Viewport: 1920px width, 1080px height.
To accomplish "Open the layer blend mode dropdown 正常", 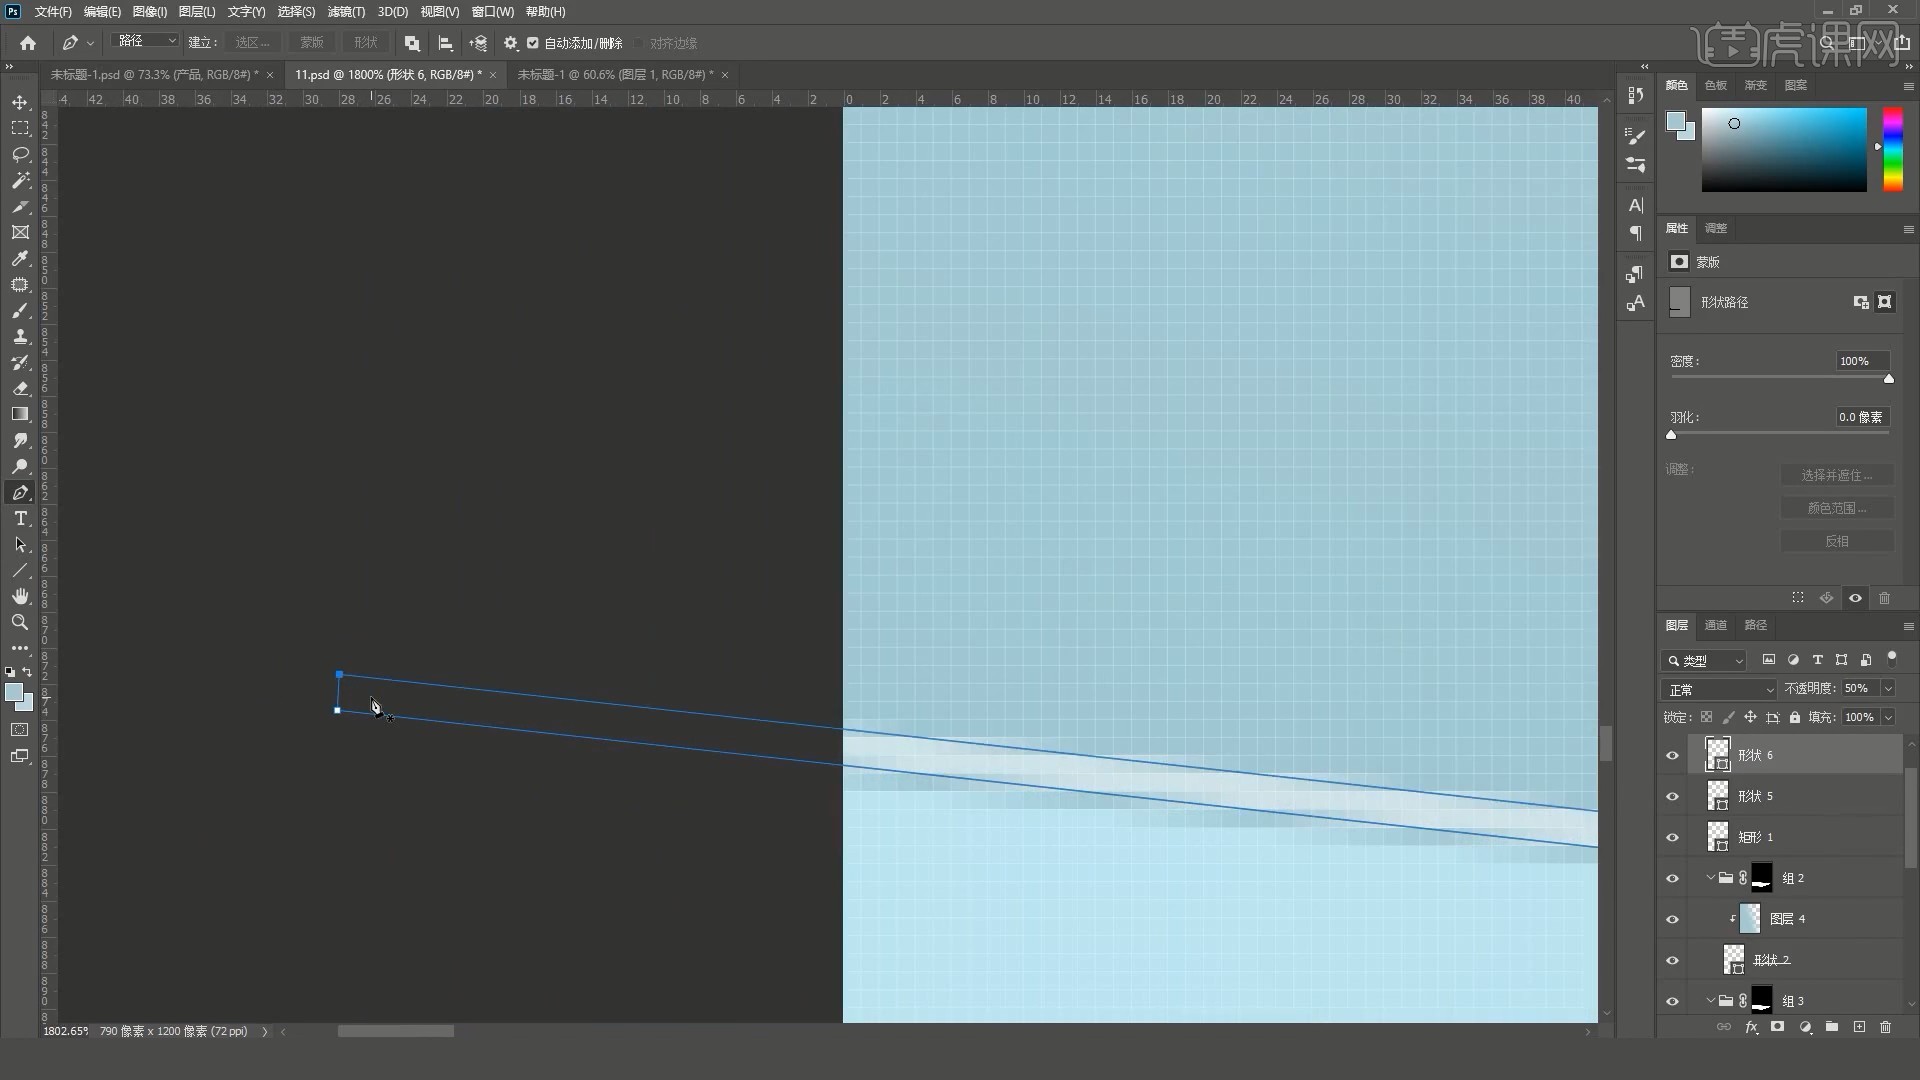I will click(1720, 690).
